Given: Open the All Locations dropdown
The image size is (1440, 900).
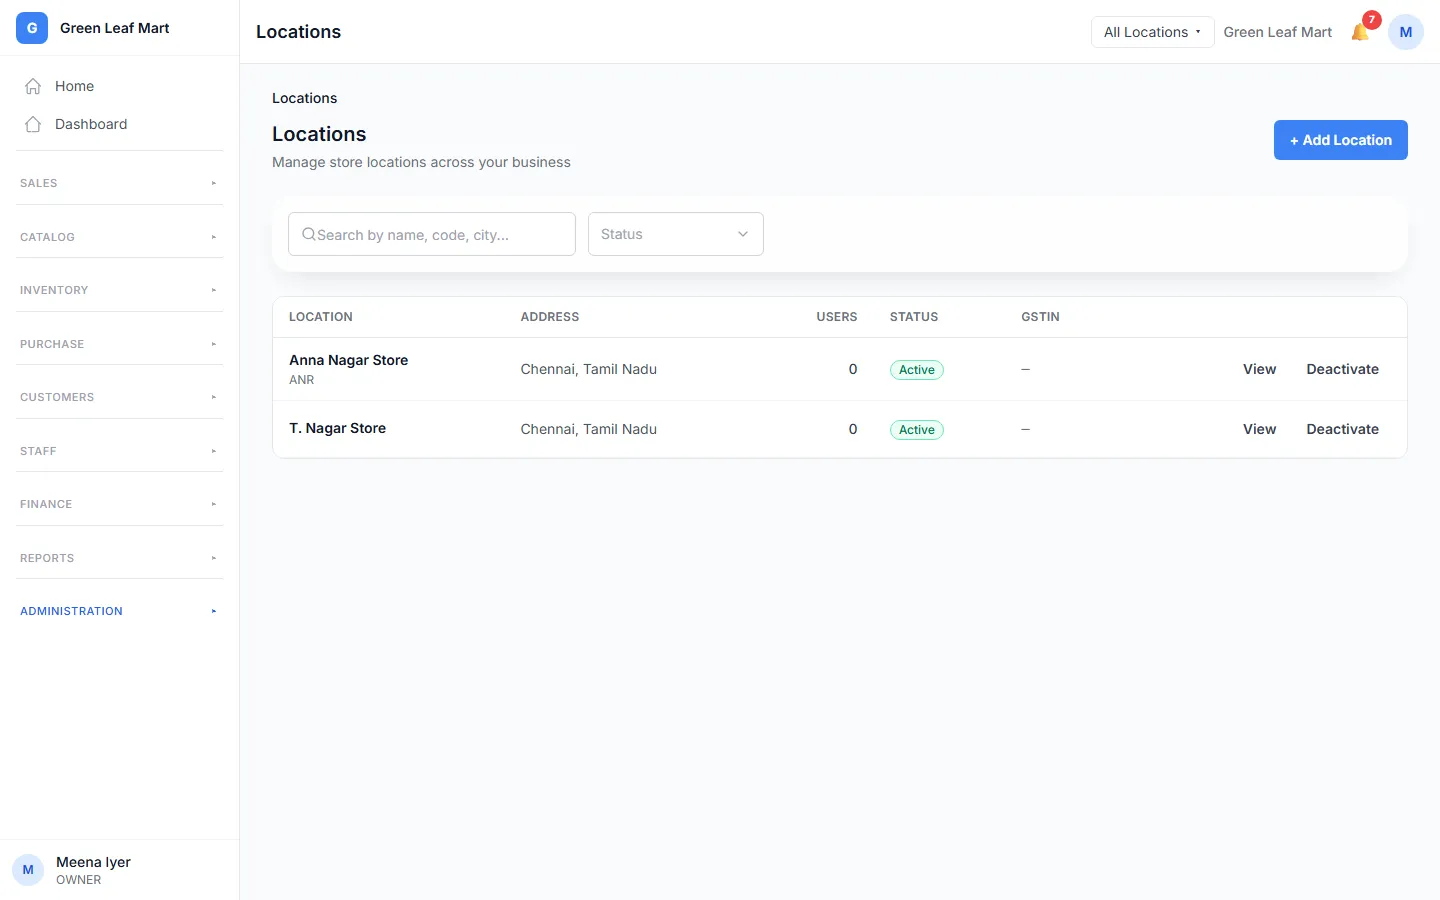Looking at the screenshot, I should (x=1152, y=32).
